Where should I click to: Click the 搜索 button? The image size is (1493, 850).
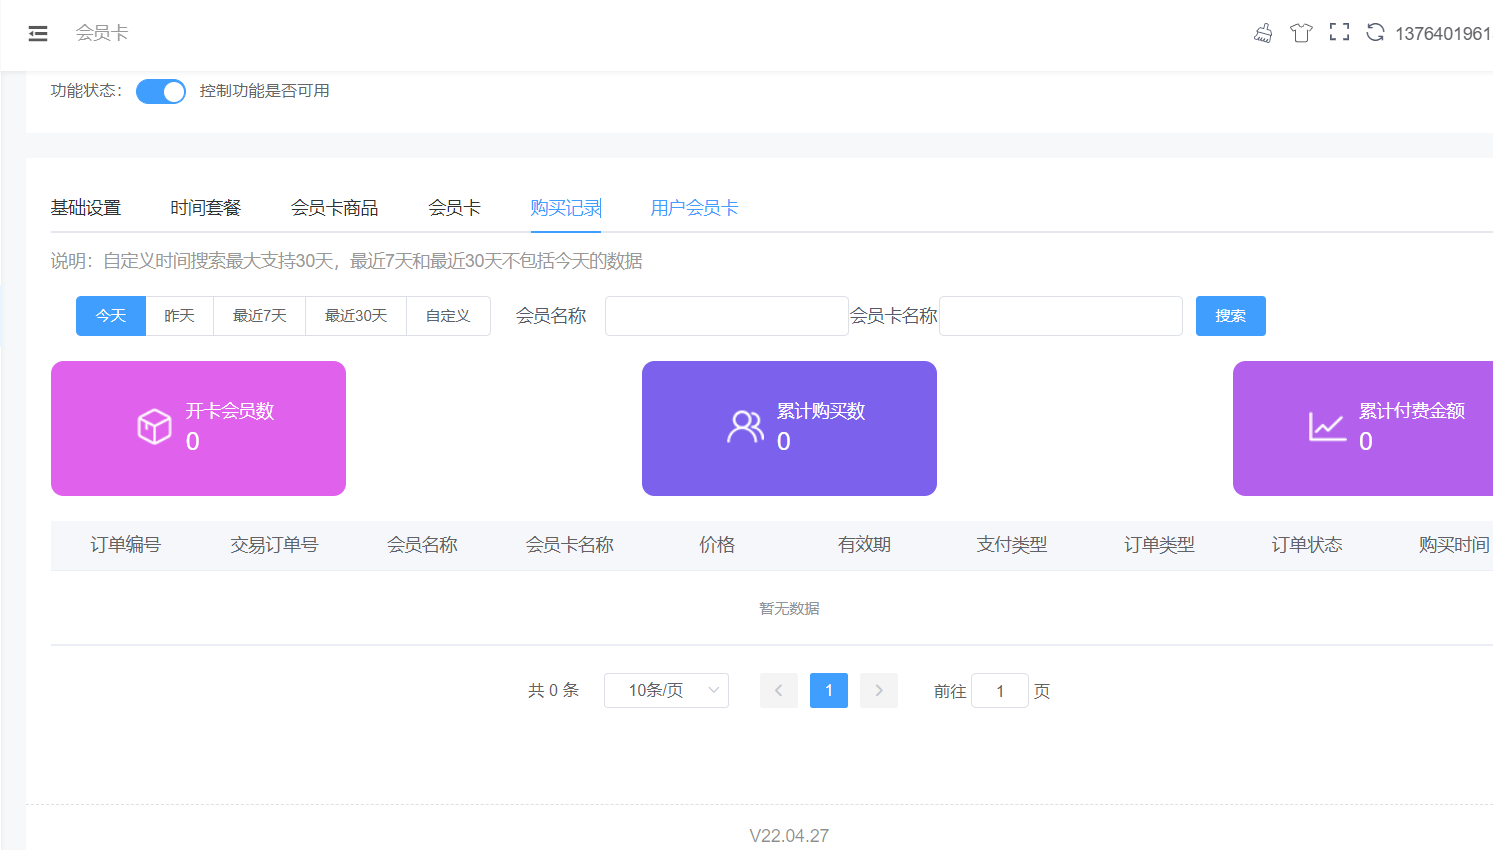(1231, 316)
